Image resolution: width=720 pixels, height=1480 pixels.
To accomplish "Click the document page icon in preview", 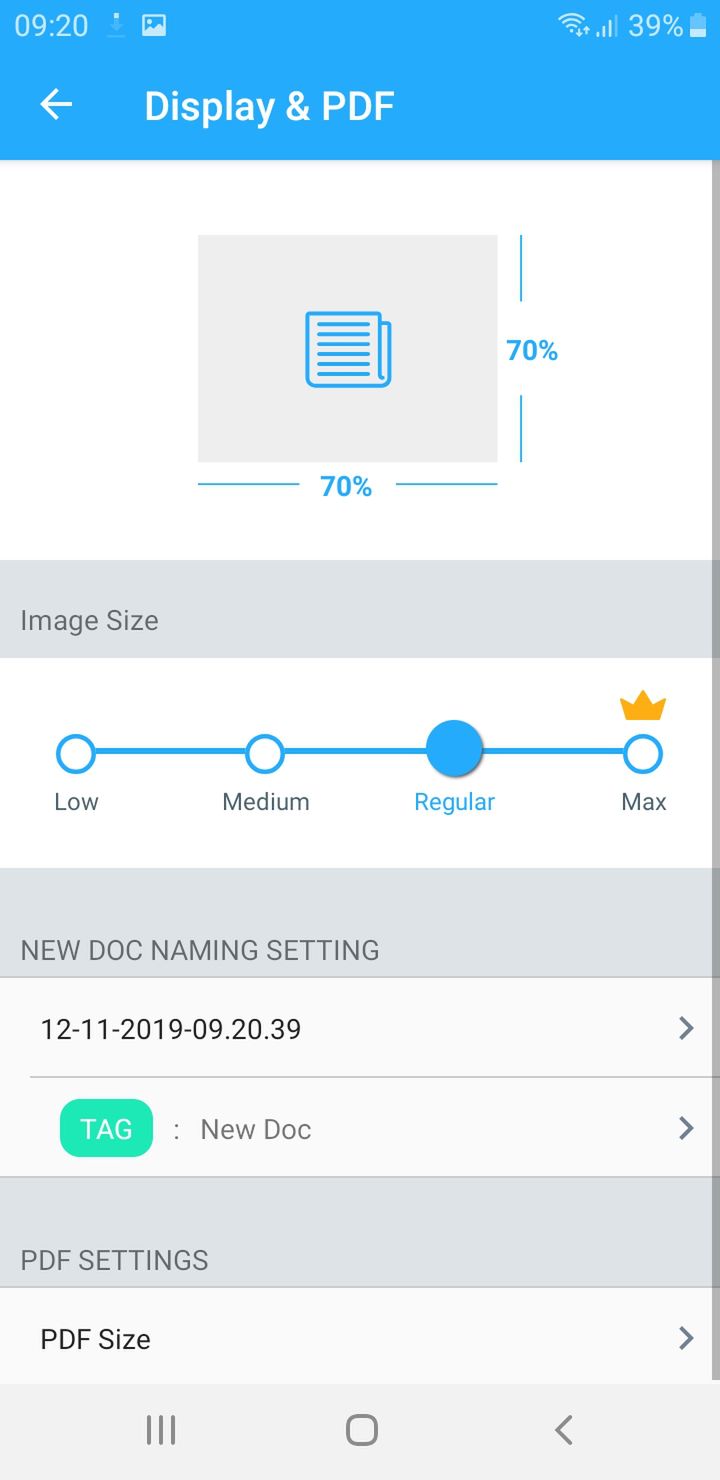I will tap(348, 349).
